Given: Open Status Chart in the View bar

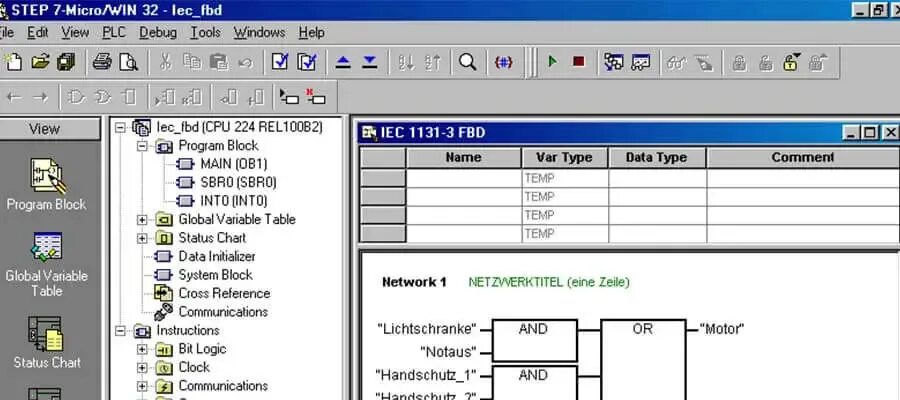Looking at the screenshot, I should (46, 342).
